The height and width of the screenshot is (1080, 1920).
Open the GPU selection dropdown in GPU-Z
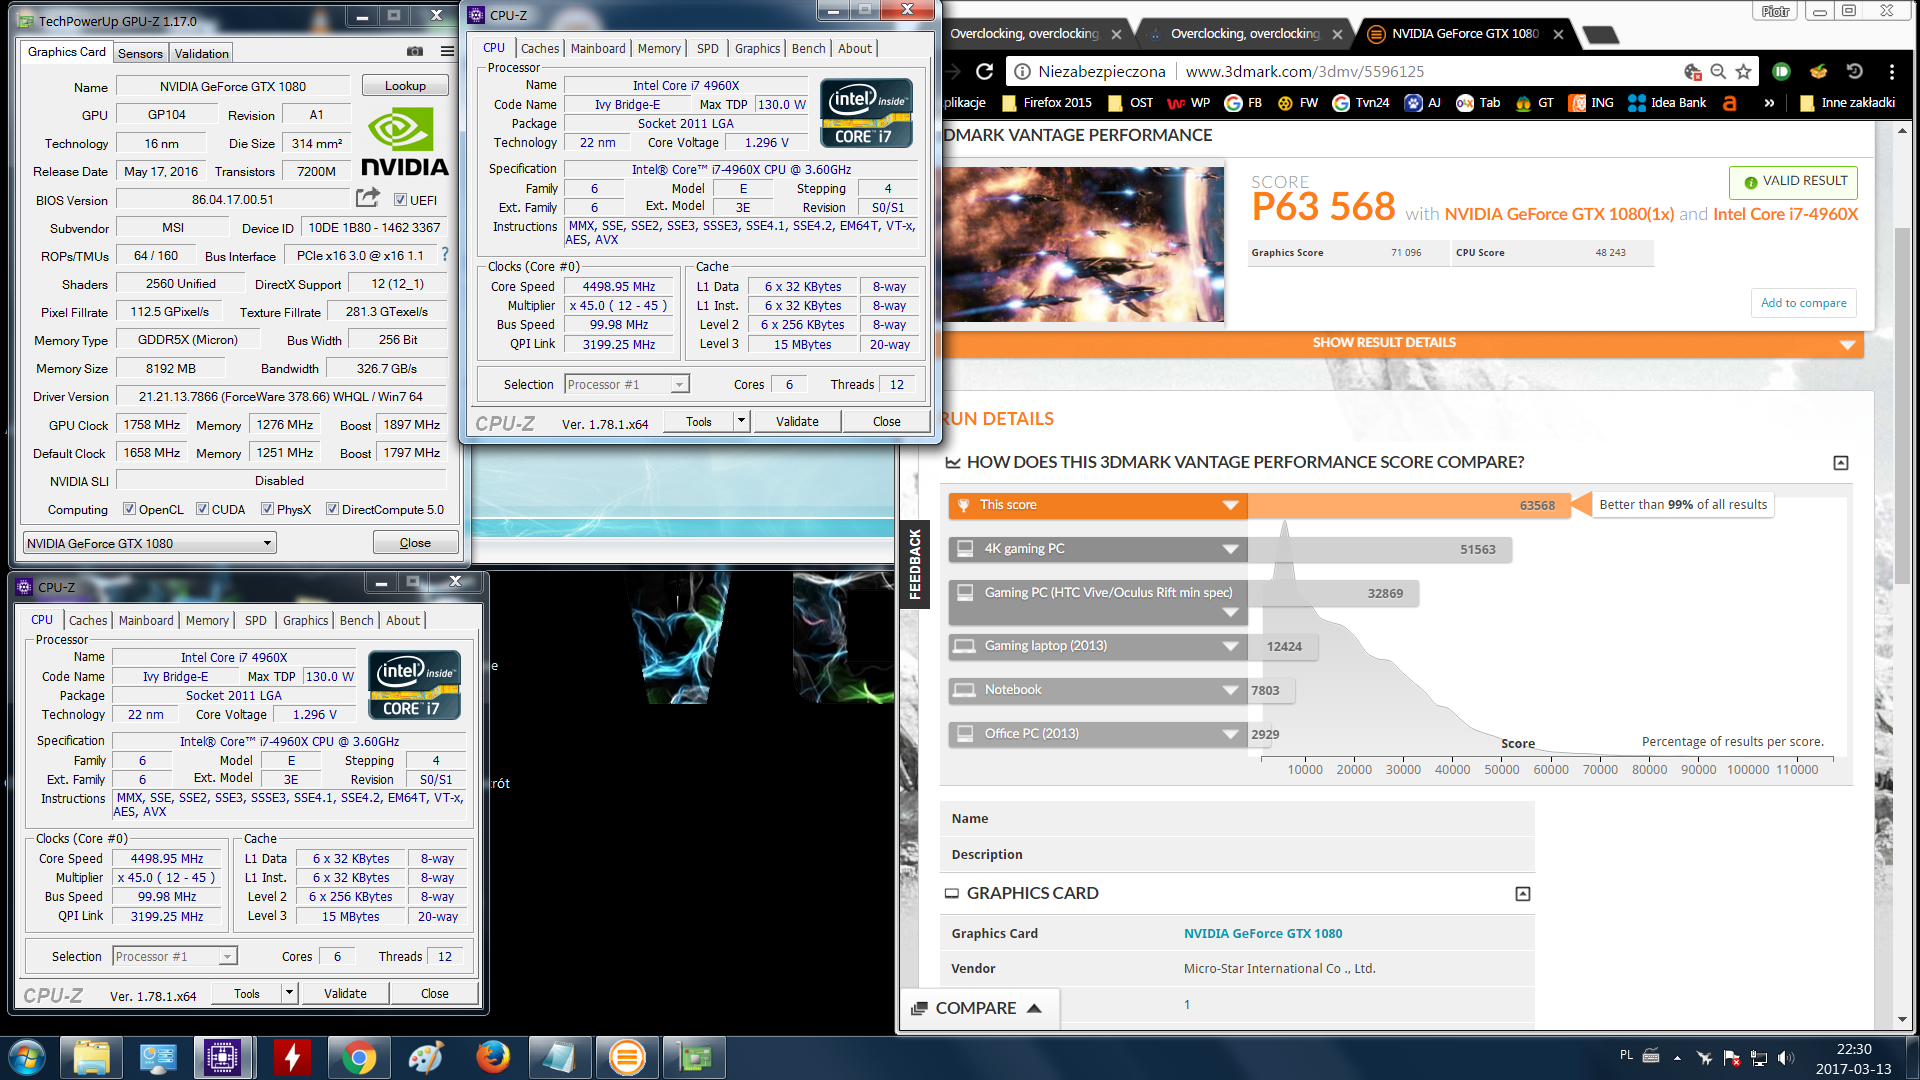[x=150, y=543]
